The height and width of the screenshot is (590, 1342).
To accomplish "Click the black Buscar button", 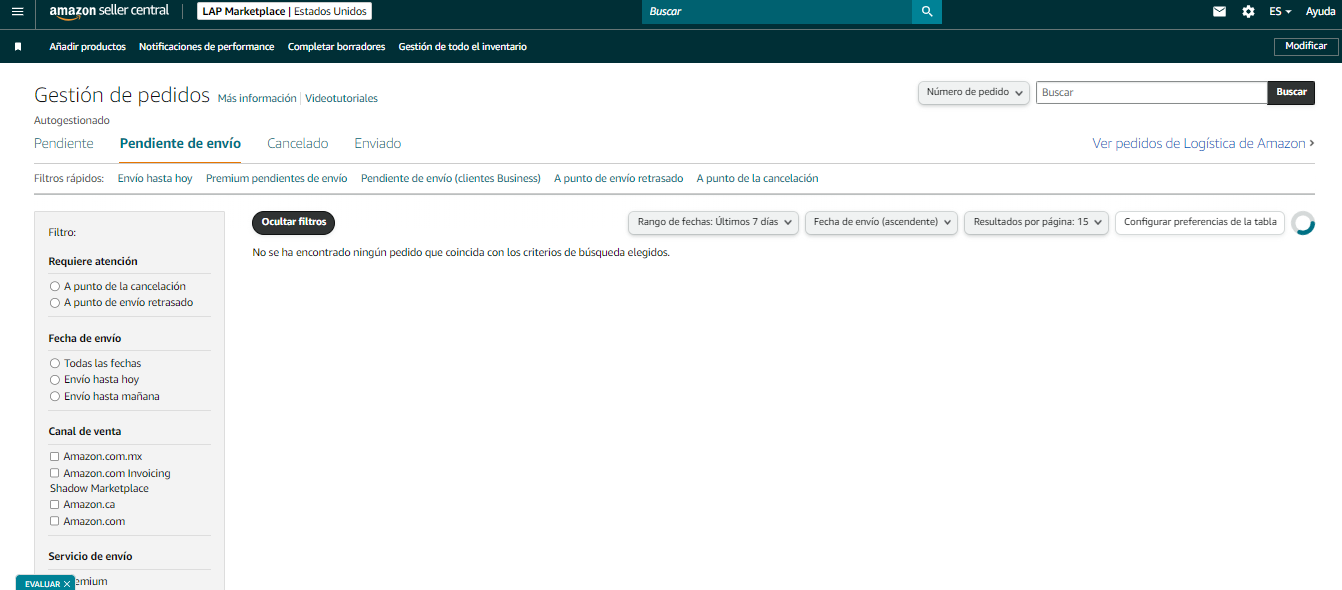I will pos(1291,92).
